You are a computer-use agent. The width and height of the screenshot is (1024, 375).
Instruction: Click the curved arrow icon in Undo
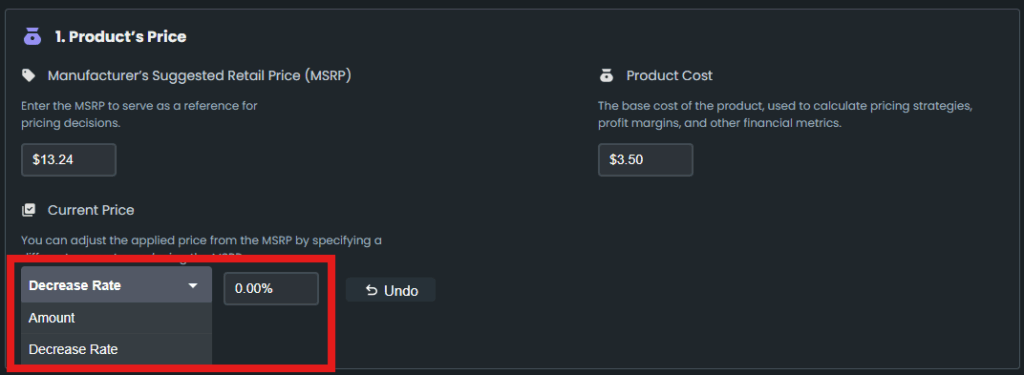click(x=372, y=290)
